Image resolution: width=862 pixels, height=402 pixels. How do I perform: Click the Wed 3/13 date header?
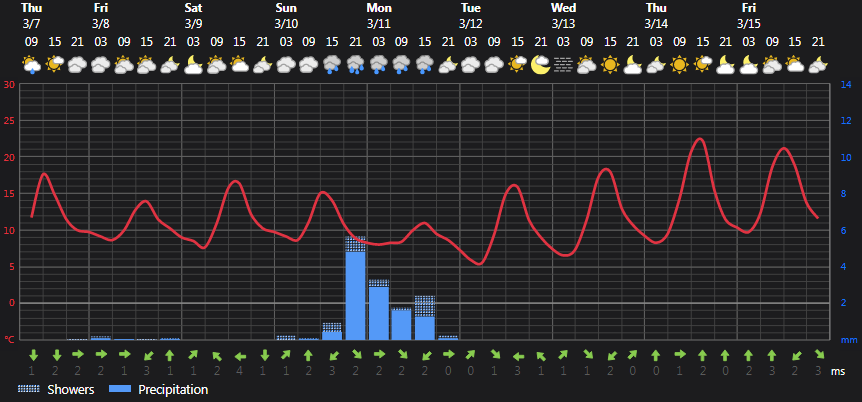[563, 16]
